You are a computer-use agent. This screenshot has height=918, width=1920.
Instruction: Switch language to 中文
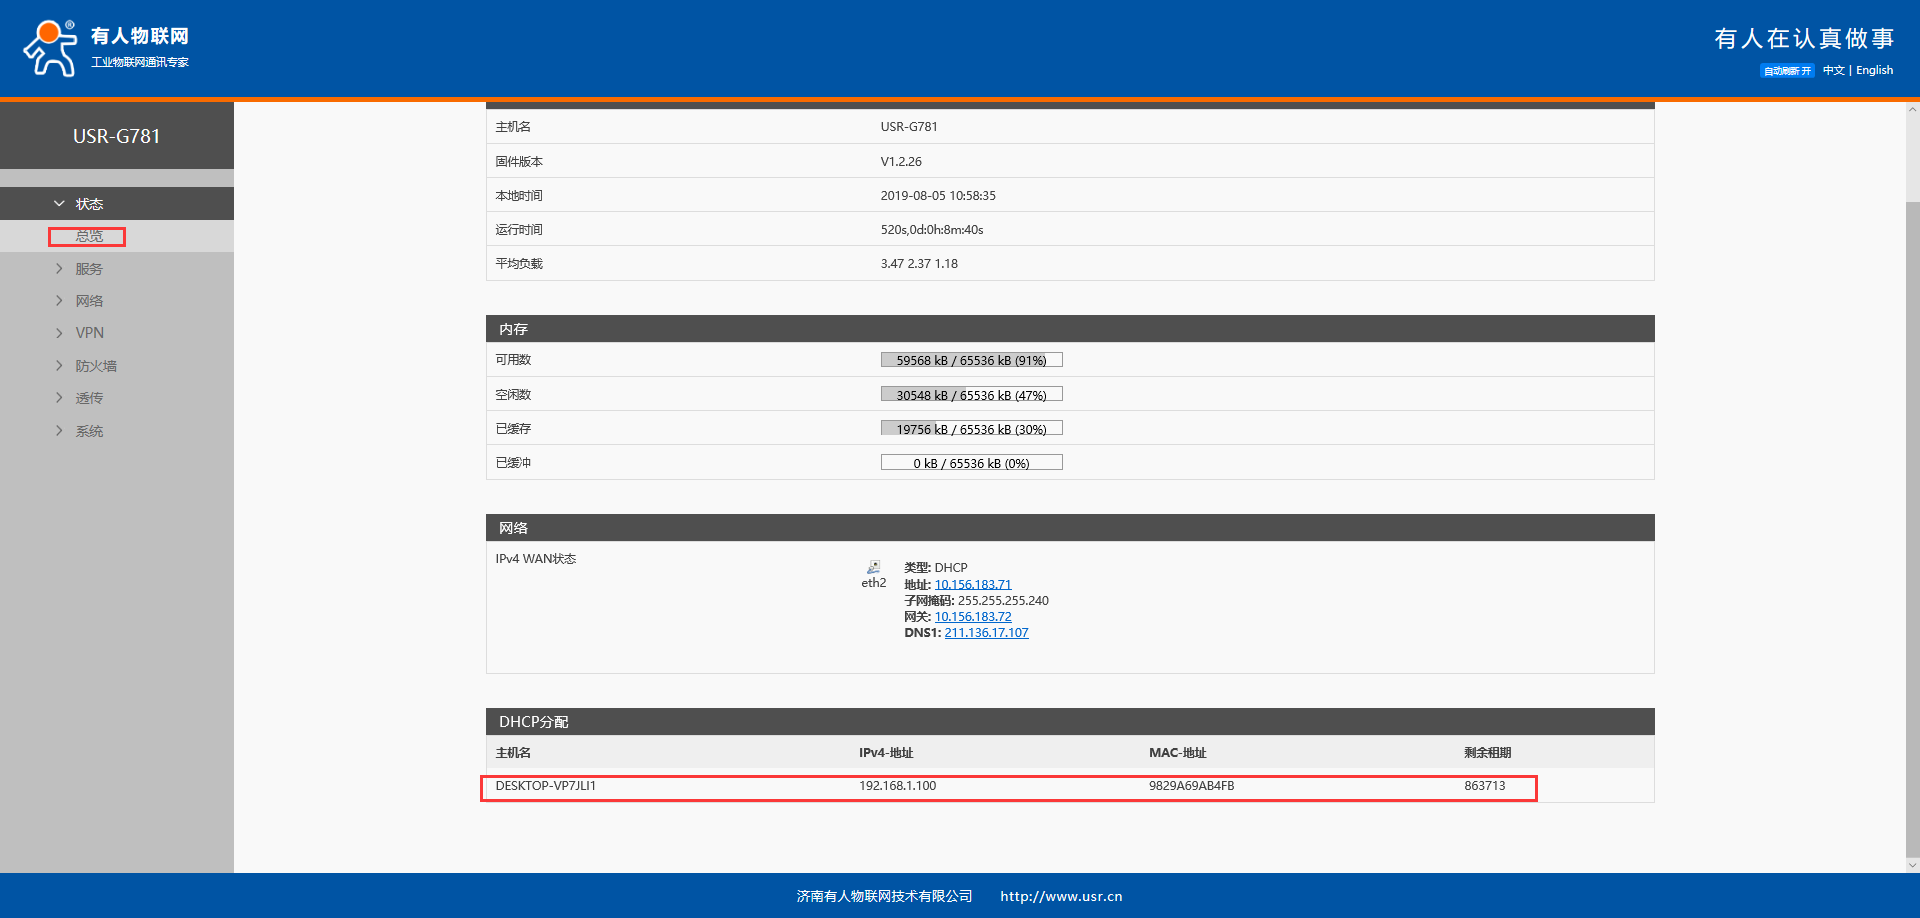click(1833, 71)
